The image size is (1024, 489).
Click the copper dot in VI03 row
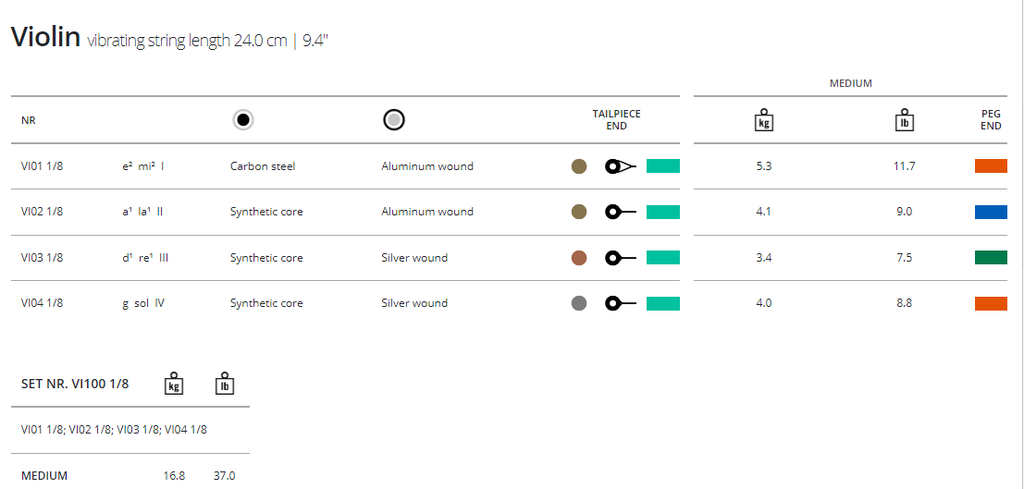tap(578, 258)
